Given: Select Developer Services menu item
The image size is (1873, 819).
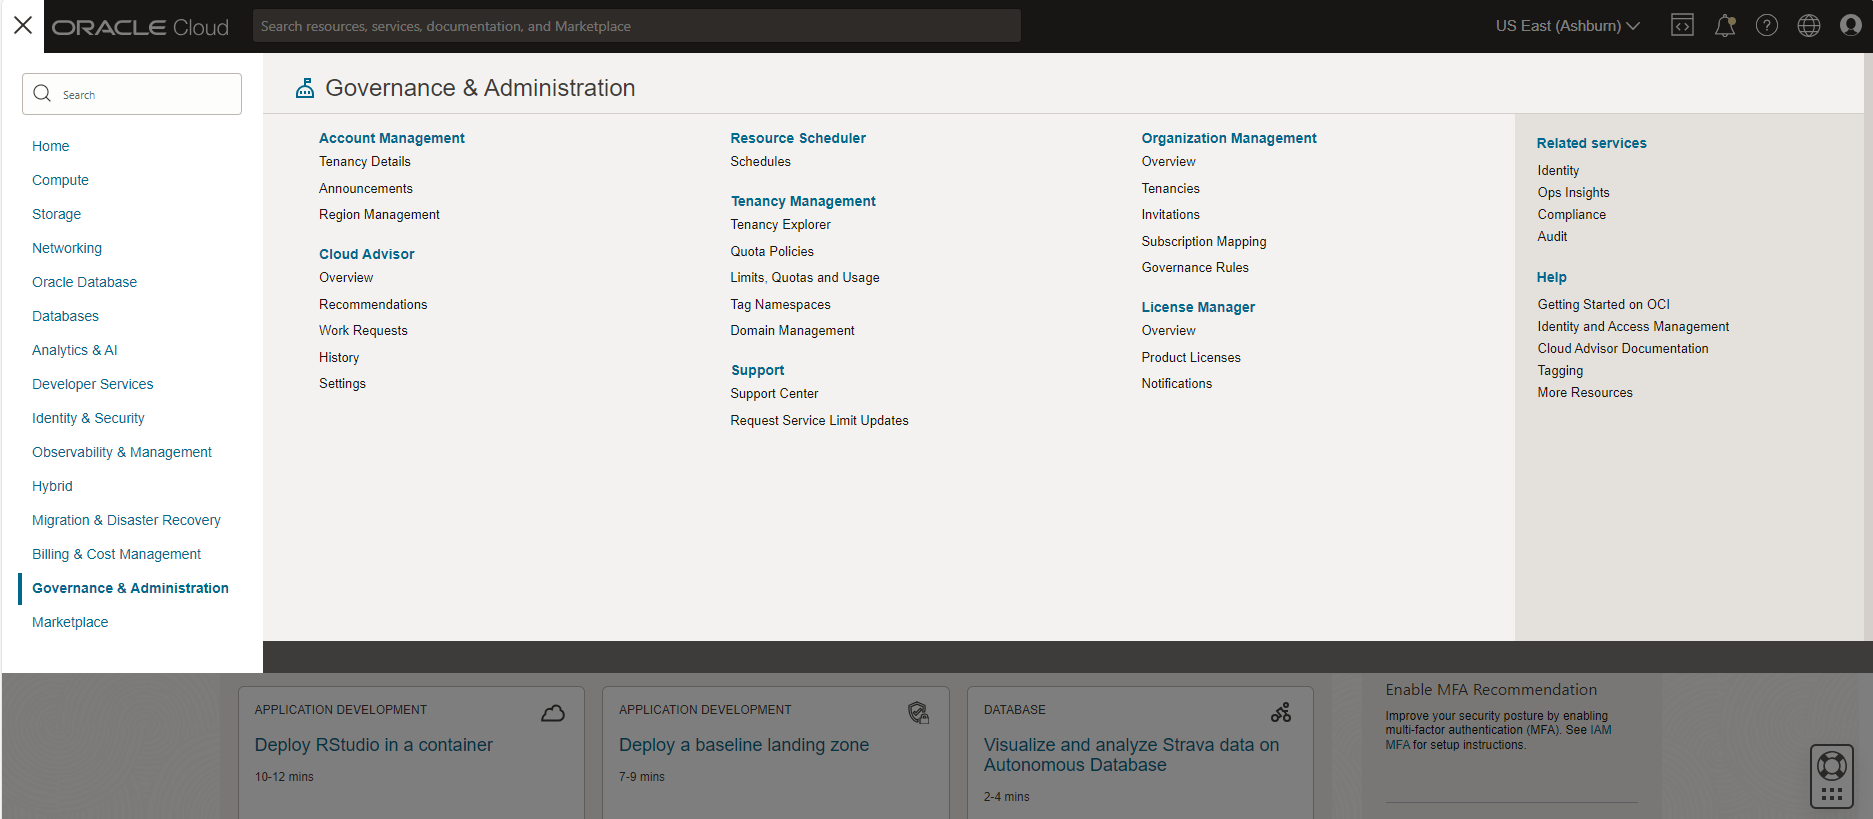Looking at the screenshot, I should [93, 384].
